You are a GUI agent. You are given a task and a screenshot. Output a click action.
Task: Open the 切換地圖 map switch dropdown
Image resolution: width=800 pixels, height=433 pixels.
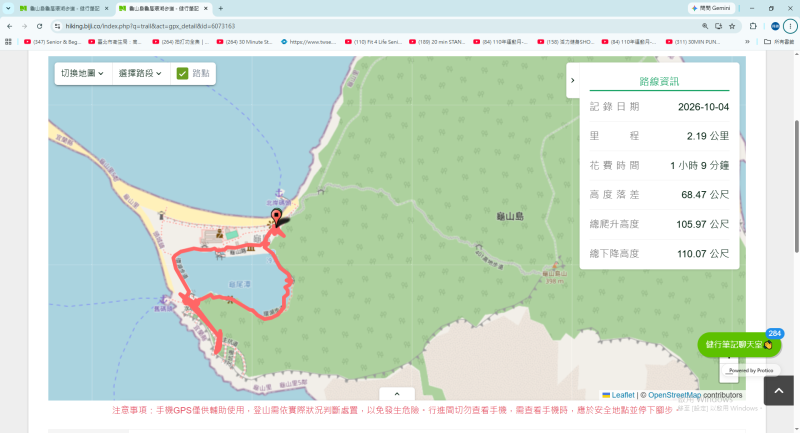click(x=82, y=73)
